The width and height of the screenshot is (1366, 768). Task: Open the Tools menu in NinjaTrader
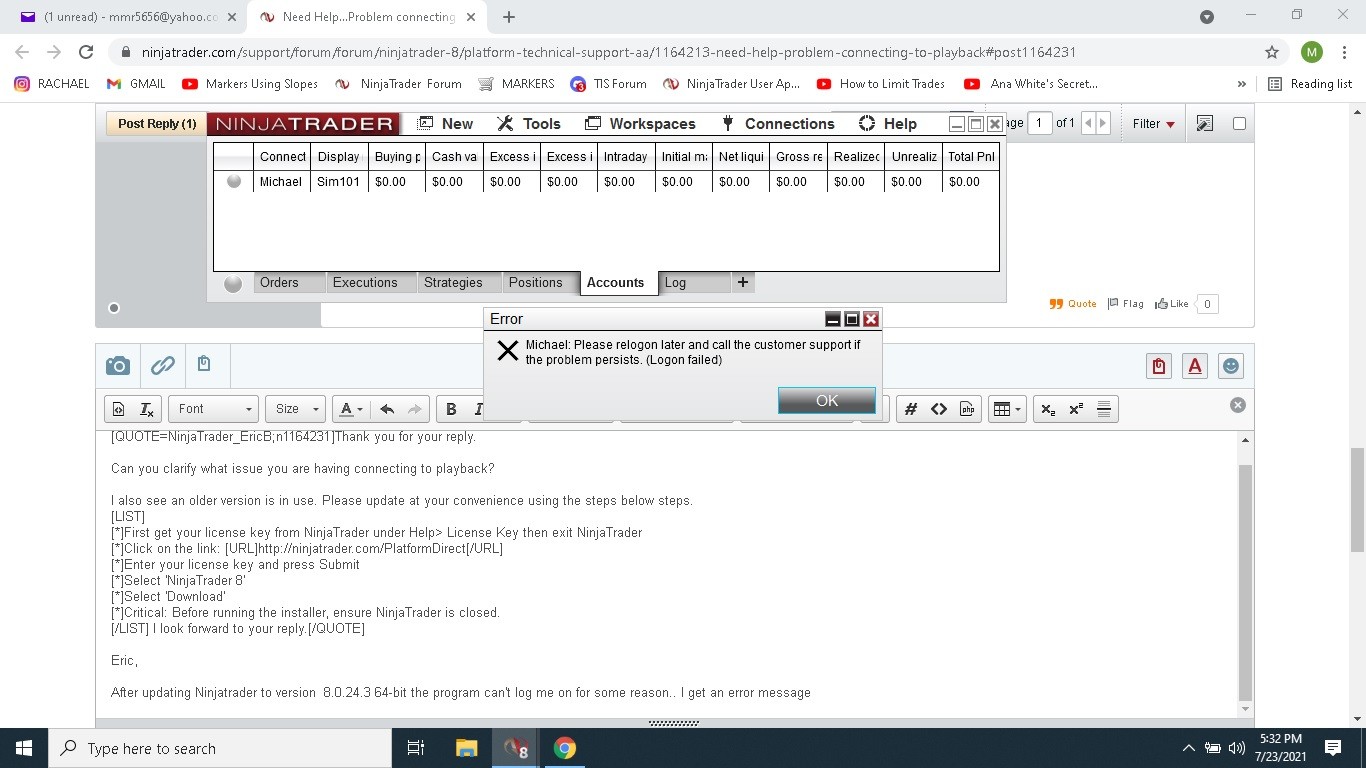point(529,124)
